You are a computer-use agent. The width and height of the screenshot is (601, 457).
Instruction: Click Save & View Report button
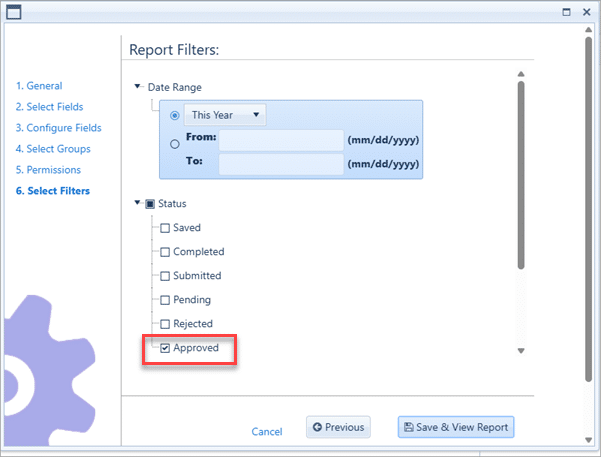tap(456, 427)
